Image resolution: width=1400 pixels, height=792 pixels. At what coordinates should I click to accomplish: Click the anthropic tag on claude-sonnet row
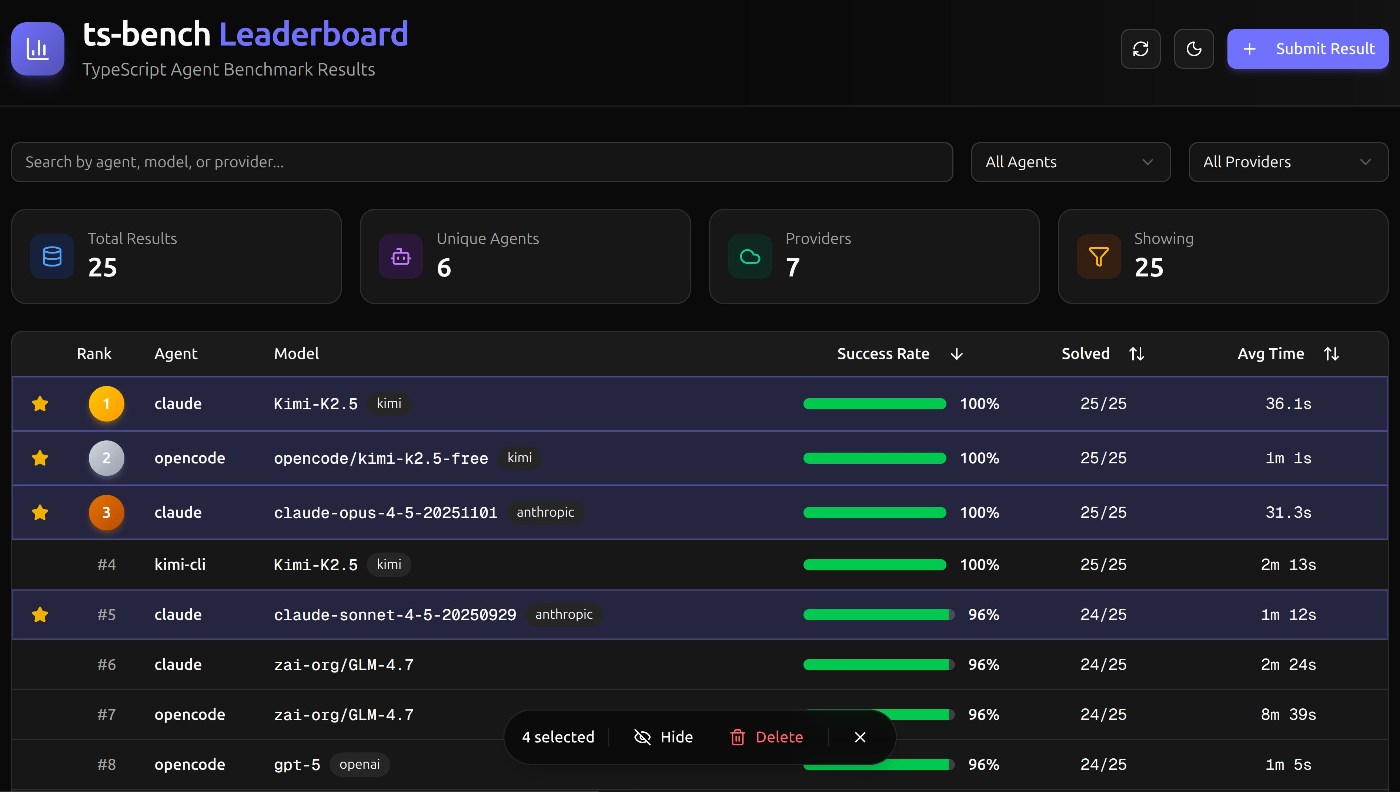pos(564,614)
